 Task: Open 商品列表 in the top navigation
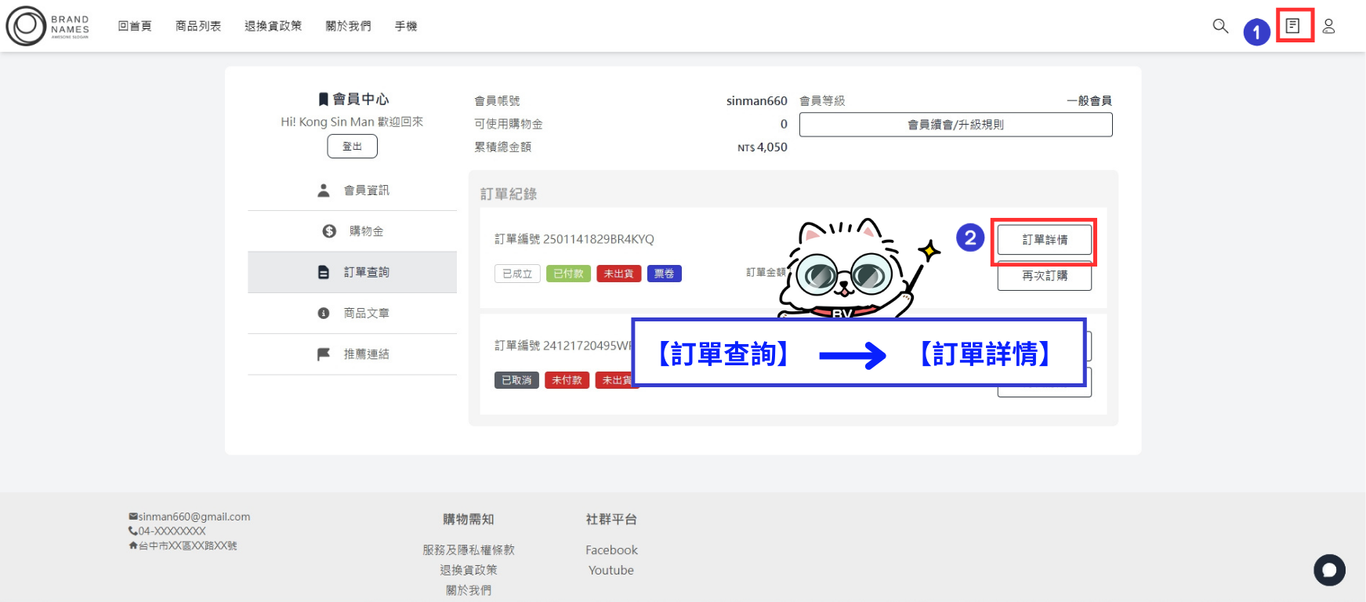tap(198, 26)
